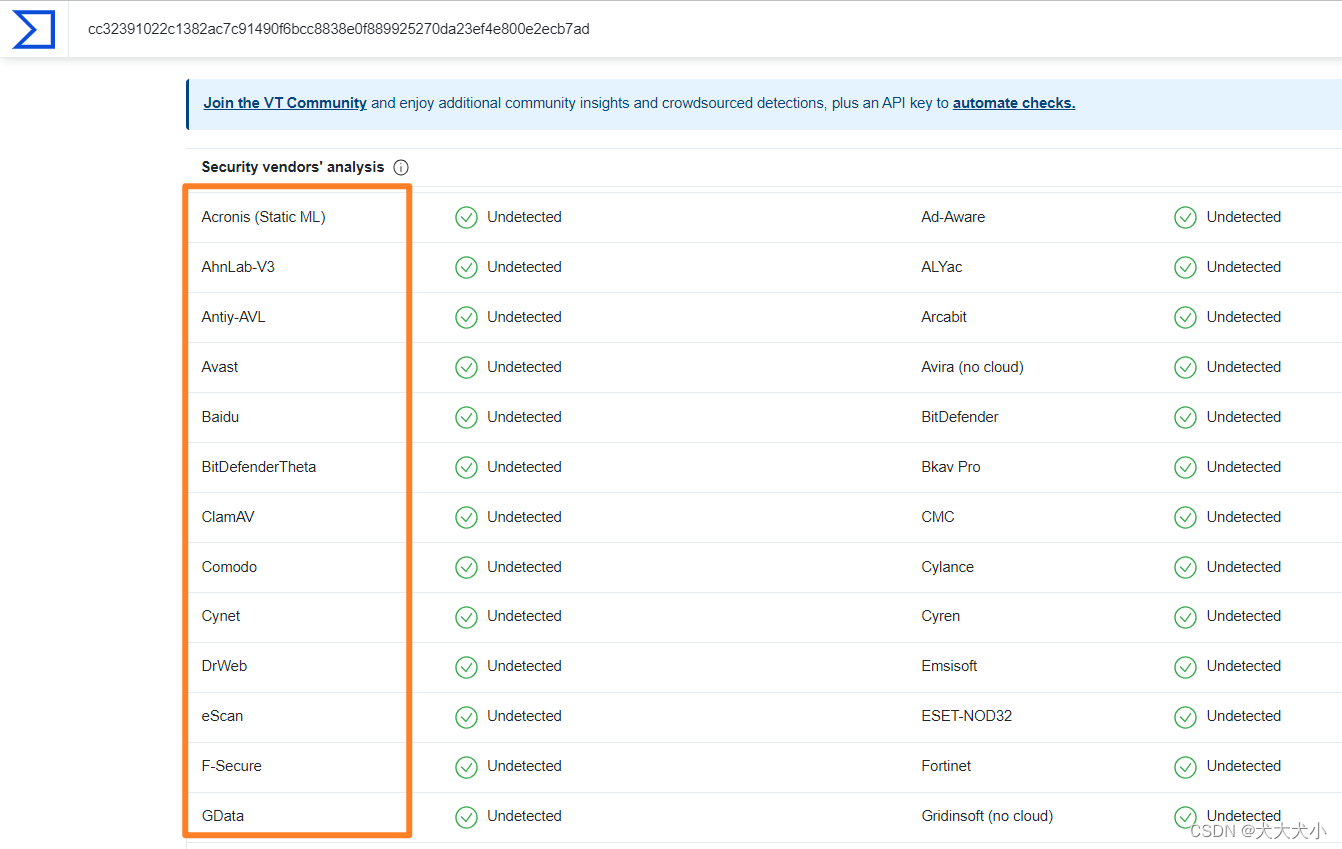Select F-Secure vendor name
The image size is (1342, 849).
231,766
